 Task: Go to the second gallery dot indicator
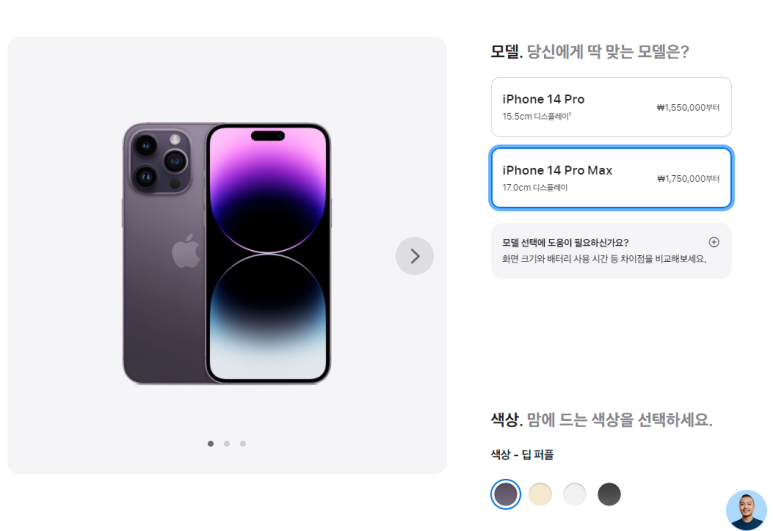coord(227,444)
